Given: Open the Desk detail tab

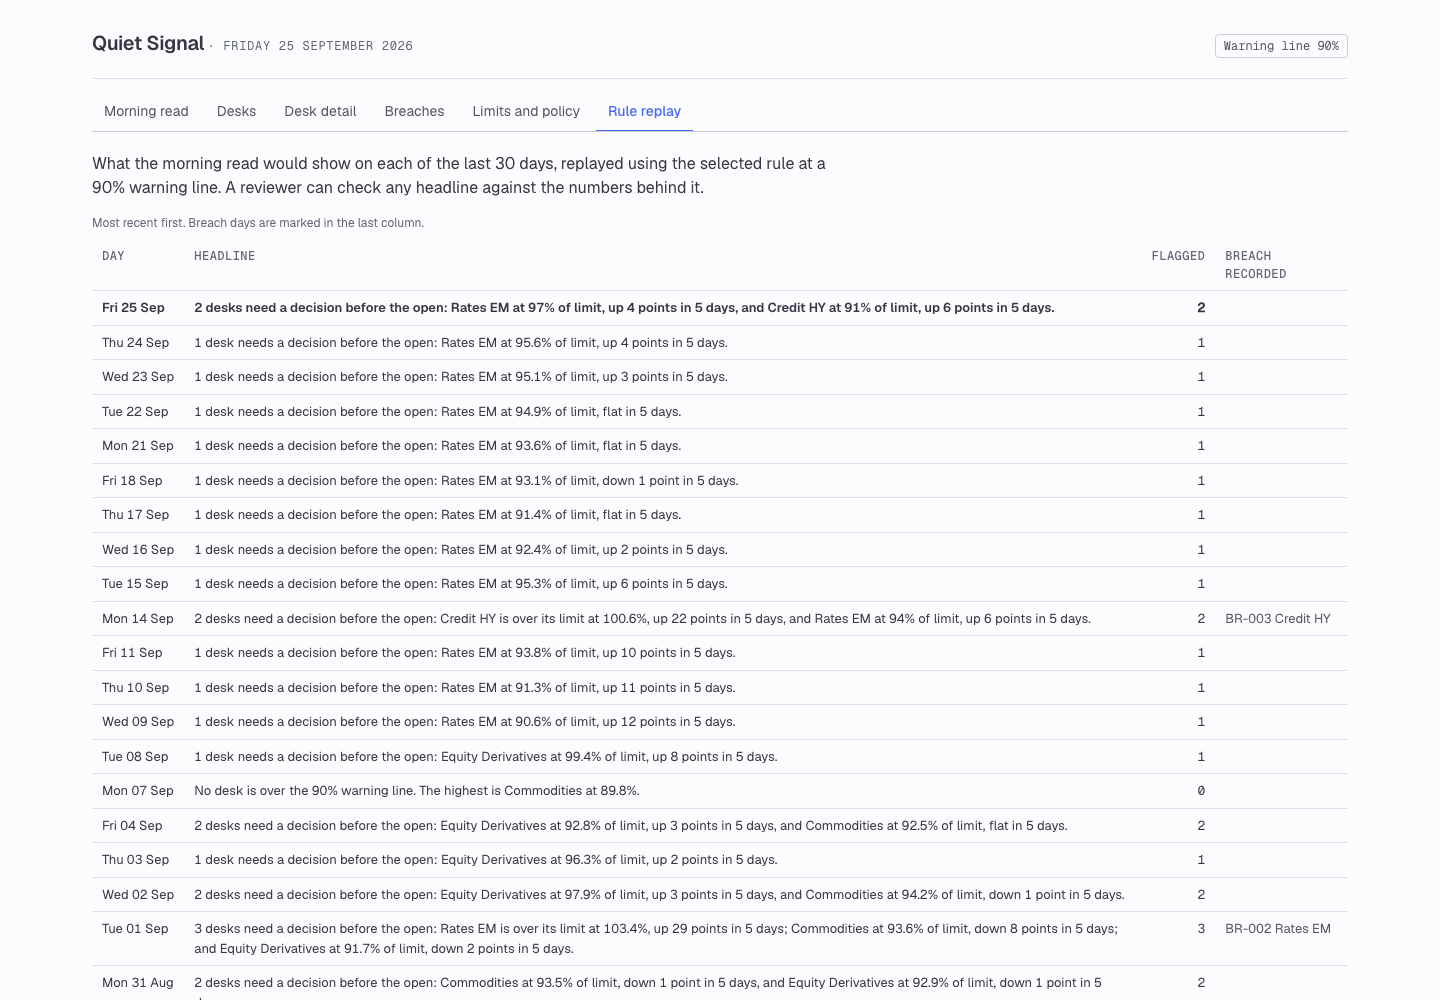Looking at the screenshot, I should (320, 111).
